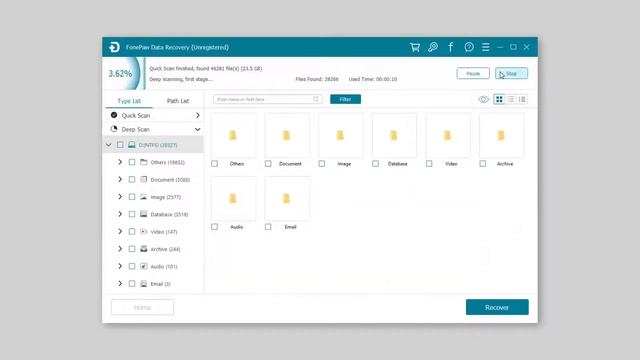Collapse the Deep Scan section
Viewport: 640px width, 360px height.
pos(198,129)
